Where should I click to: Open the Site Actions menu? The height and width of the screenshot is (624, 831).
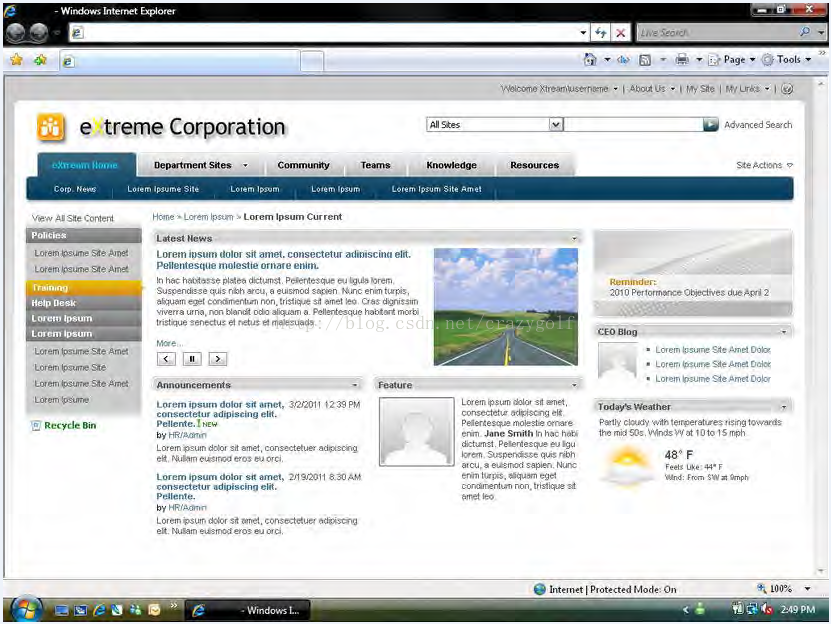click(764, 165)
